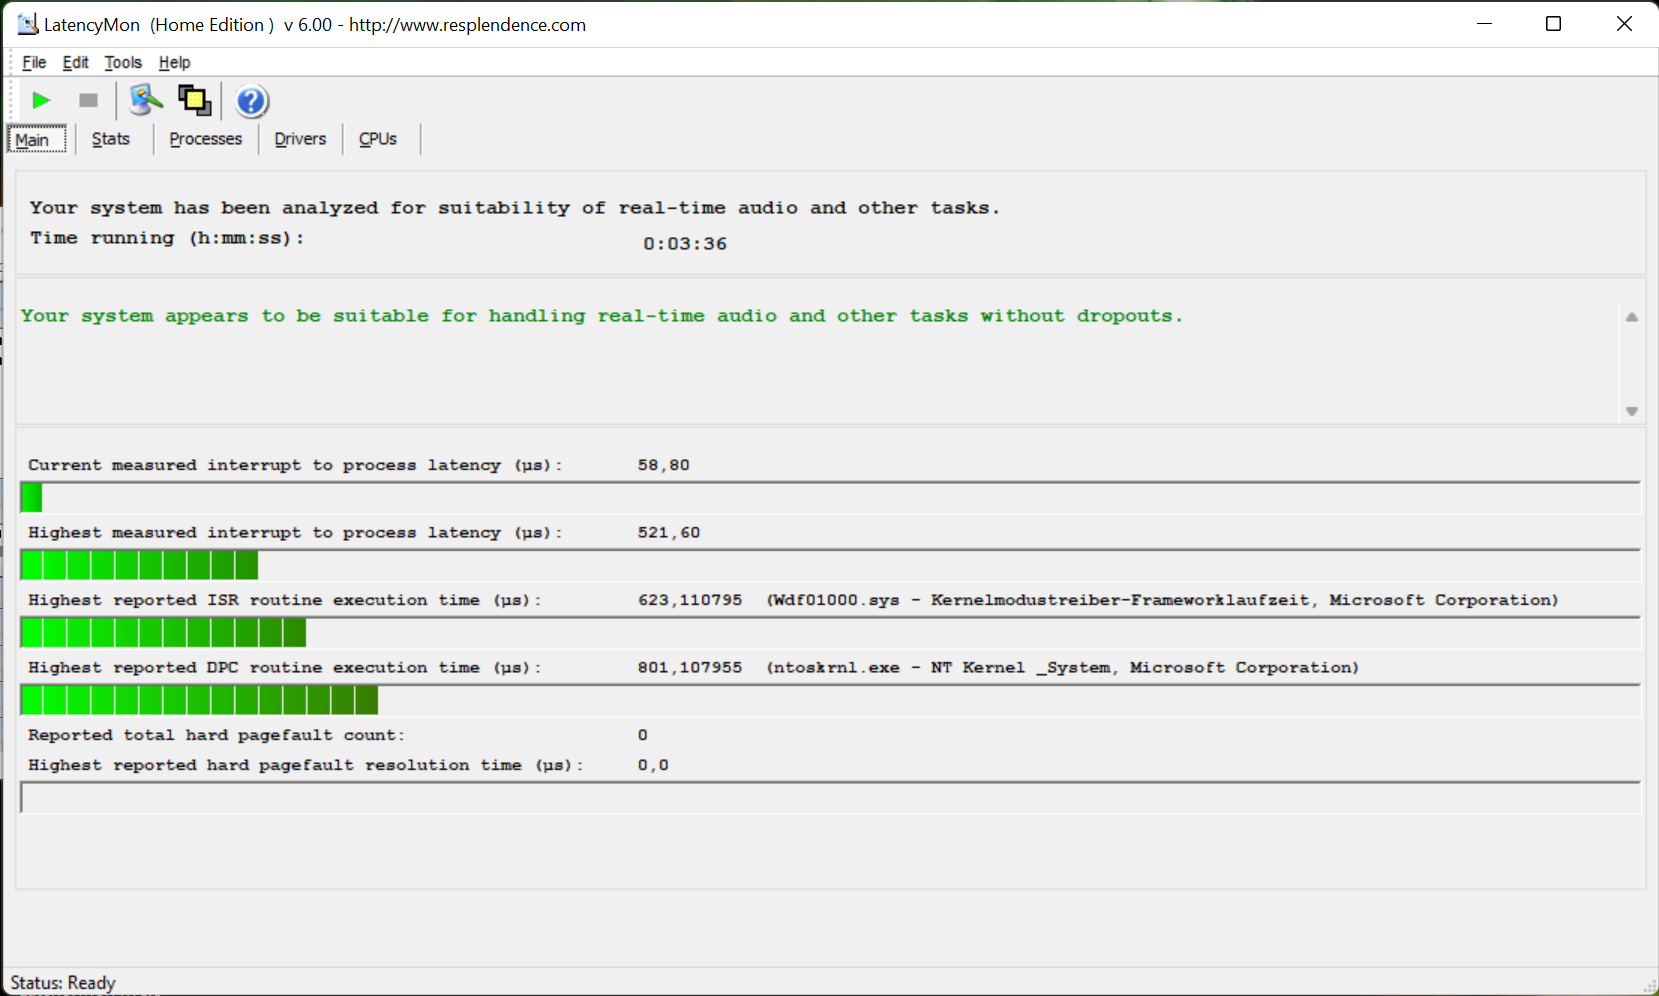
Task: Start the latency monitor with green play icon
Action: 41,101
